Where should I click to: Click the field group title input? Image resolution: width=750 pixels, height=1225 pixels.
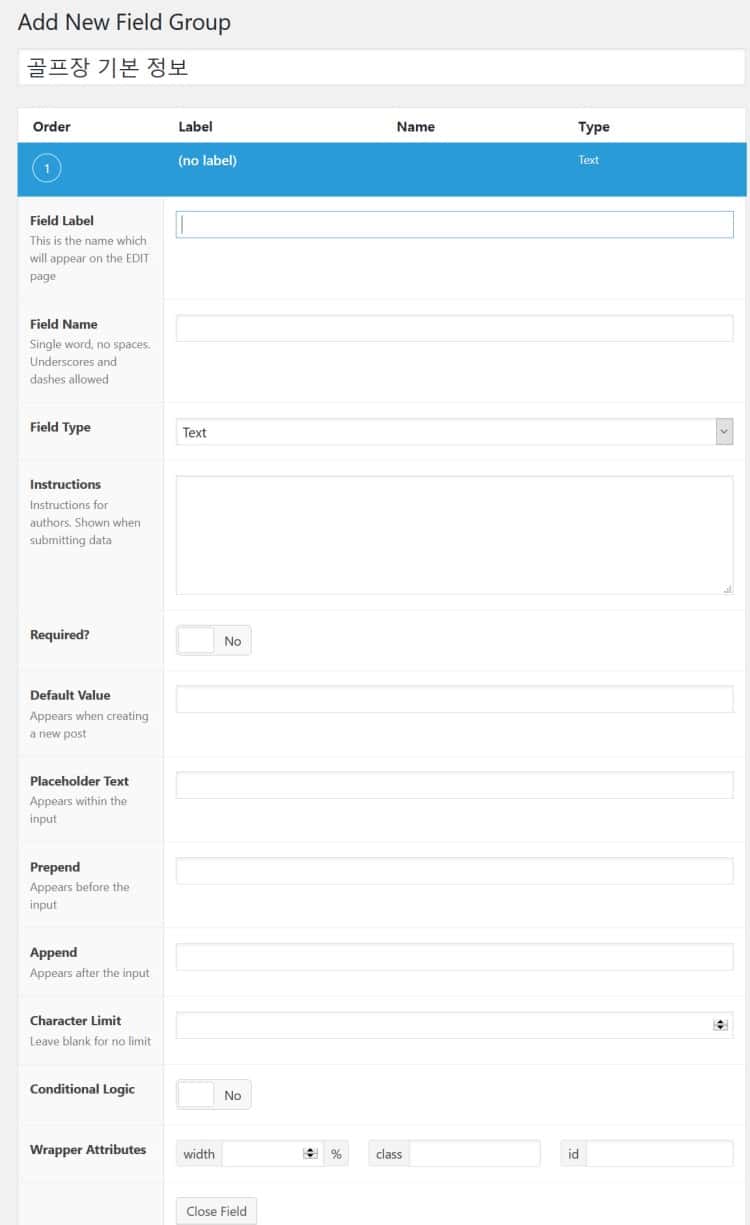point(381,68)
